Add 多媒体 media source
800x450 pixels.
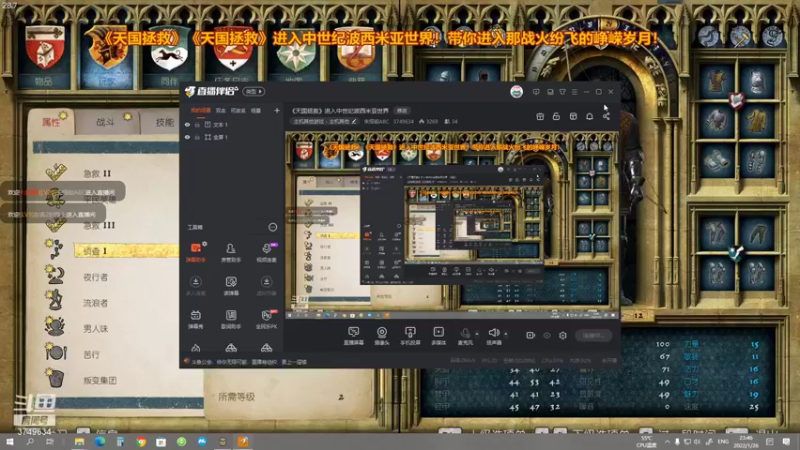tap(438, 336)
